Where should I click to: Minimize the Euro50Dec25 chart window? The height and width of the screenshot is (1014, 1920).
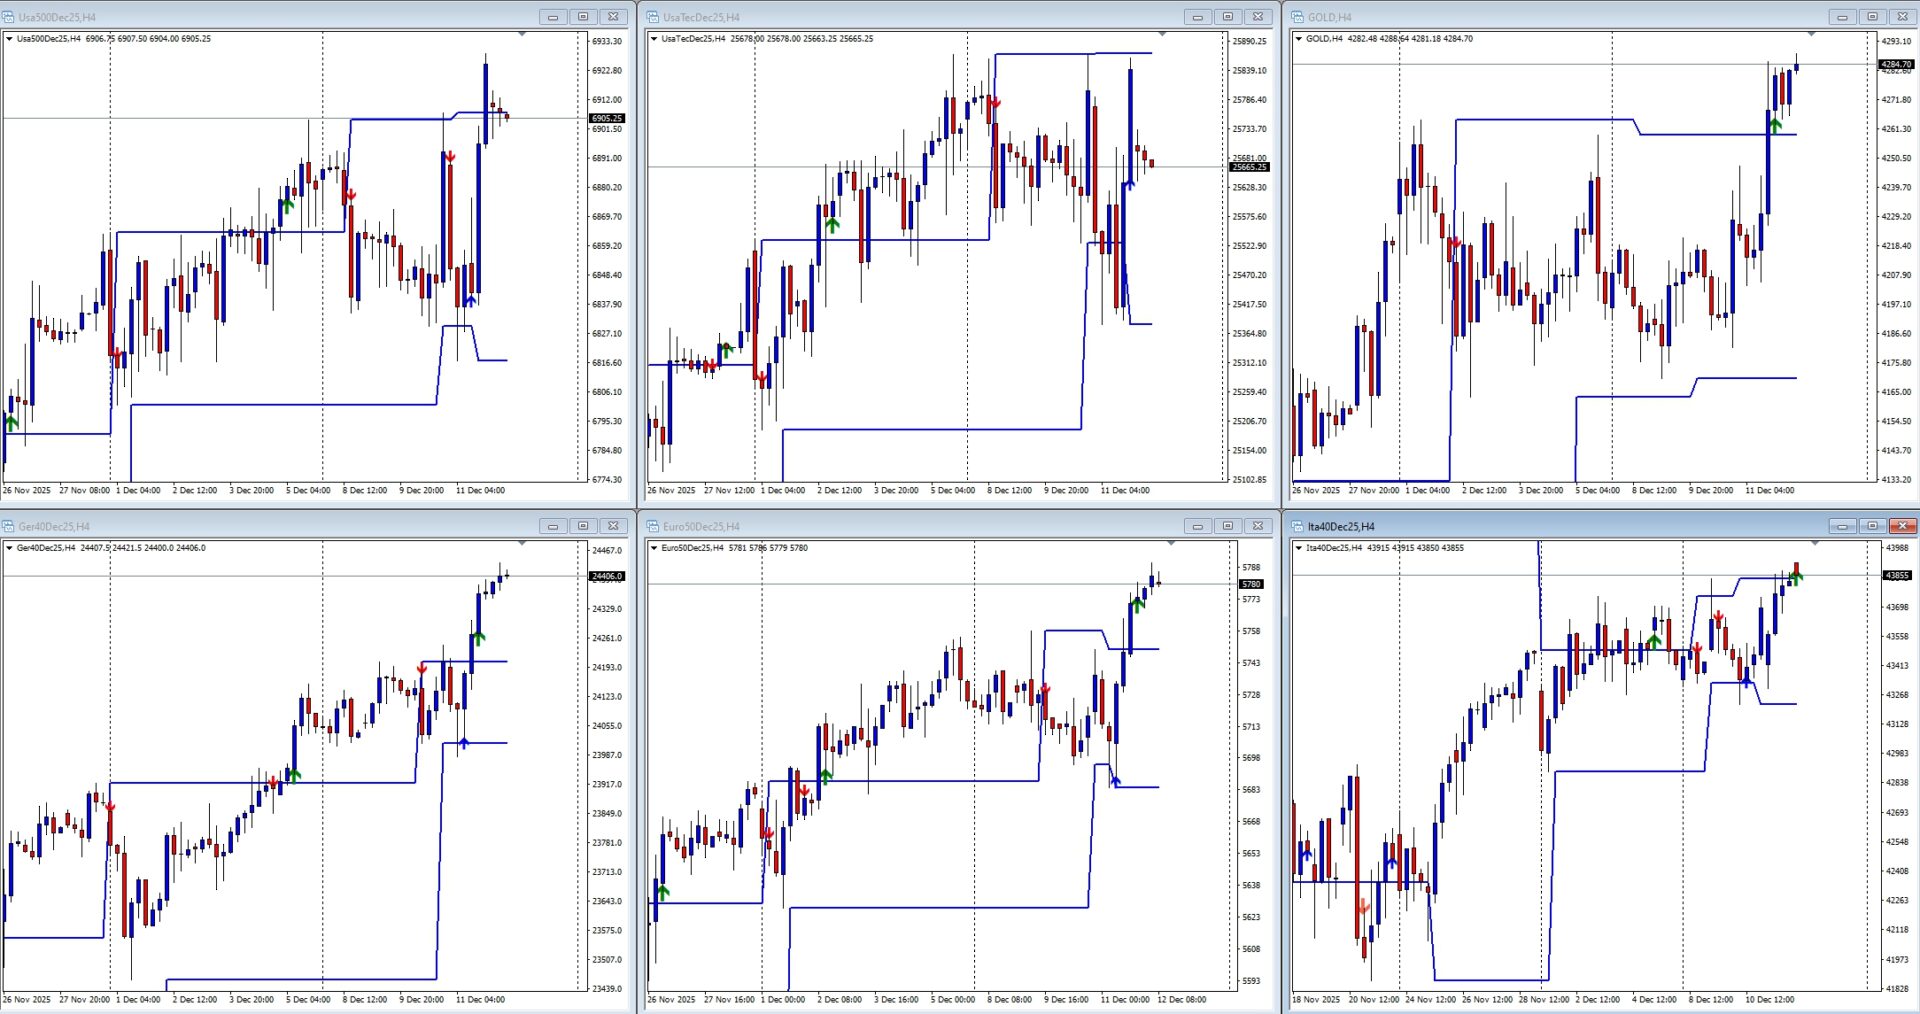pyautogui.click(x=1197, y=526)
